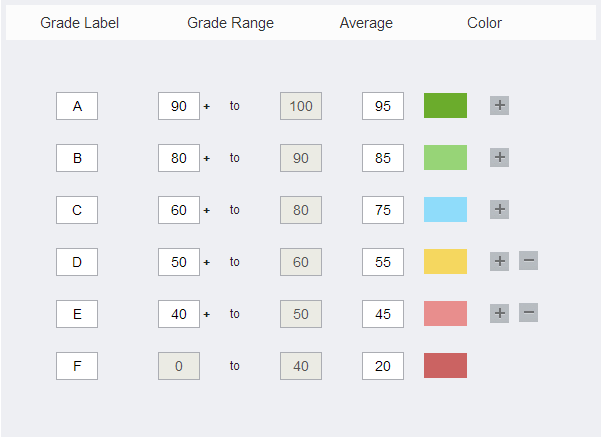Pick the light green swatch for grade B

[445, 157]
